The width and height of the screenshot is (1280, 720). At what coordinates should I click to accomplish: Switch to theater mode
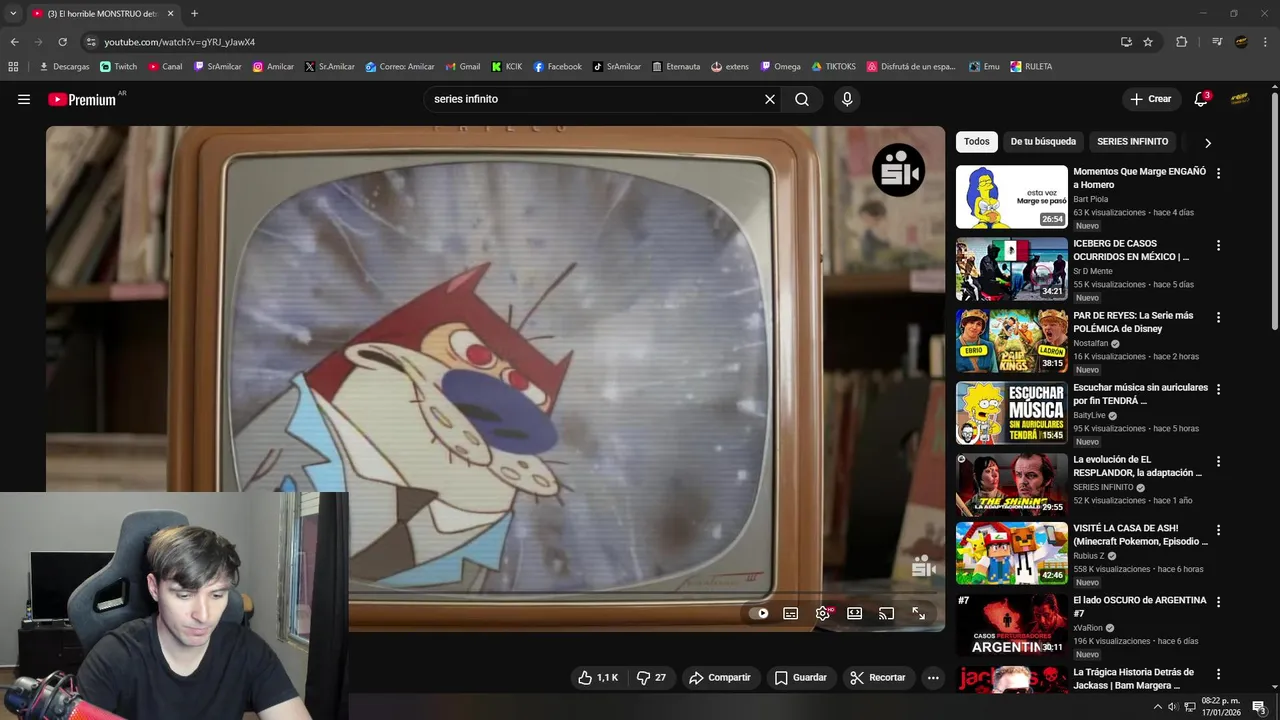click(854, 613)
